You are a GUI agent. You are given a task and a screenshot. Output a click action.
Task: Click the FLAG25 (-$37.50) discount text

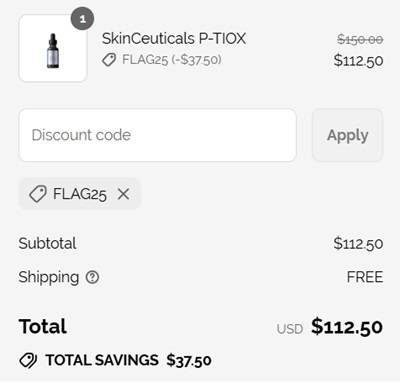click(172, 60)
